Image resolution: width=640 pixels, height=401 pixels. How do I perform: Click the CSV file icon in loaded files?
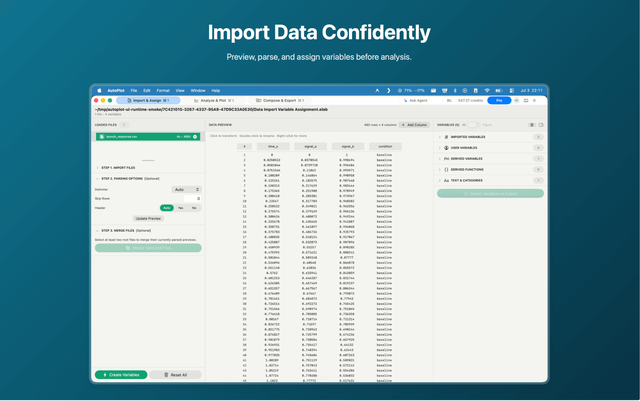click(x=102, y=136)
